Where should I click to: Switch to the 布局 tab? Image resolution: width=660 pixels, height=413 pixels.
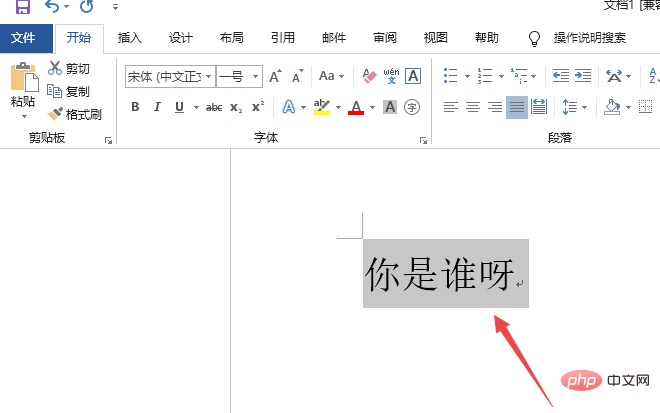[x=232, y=38]
